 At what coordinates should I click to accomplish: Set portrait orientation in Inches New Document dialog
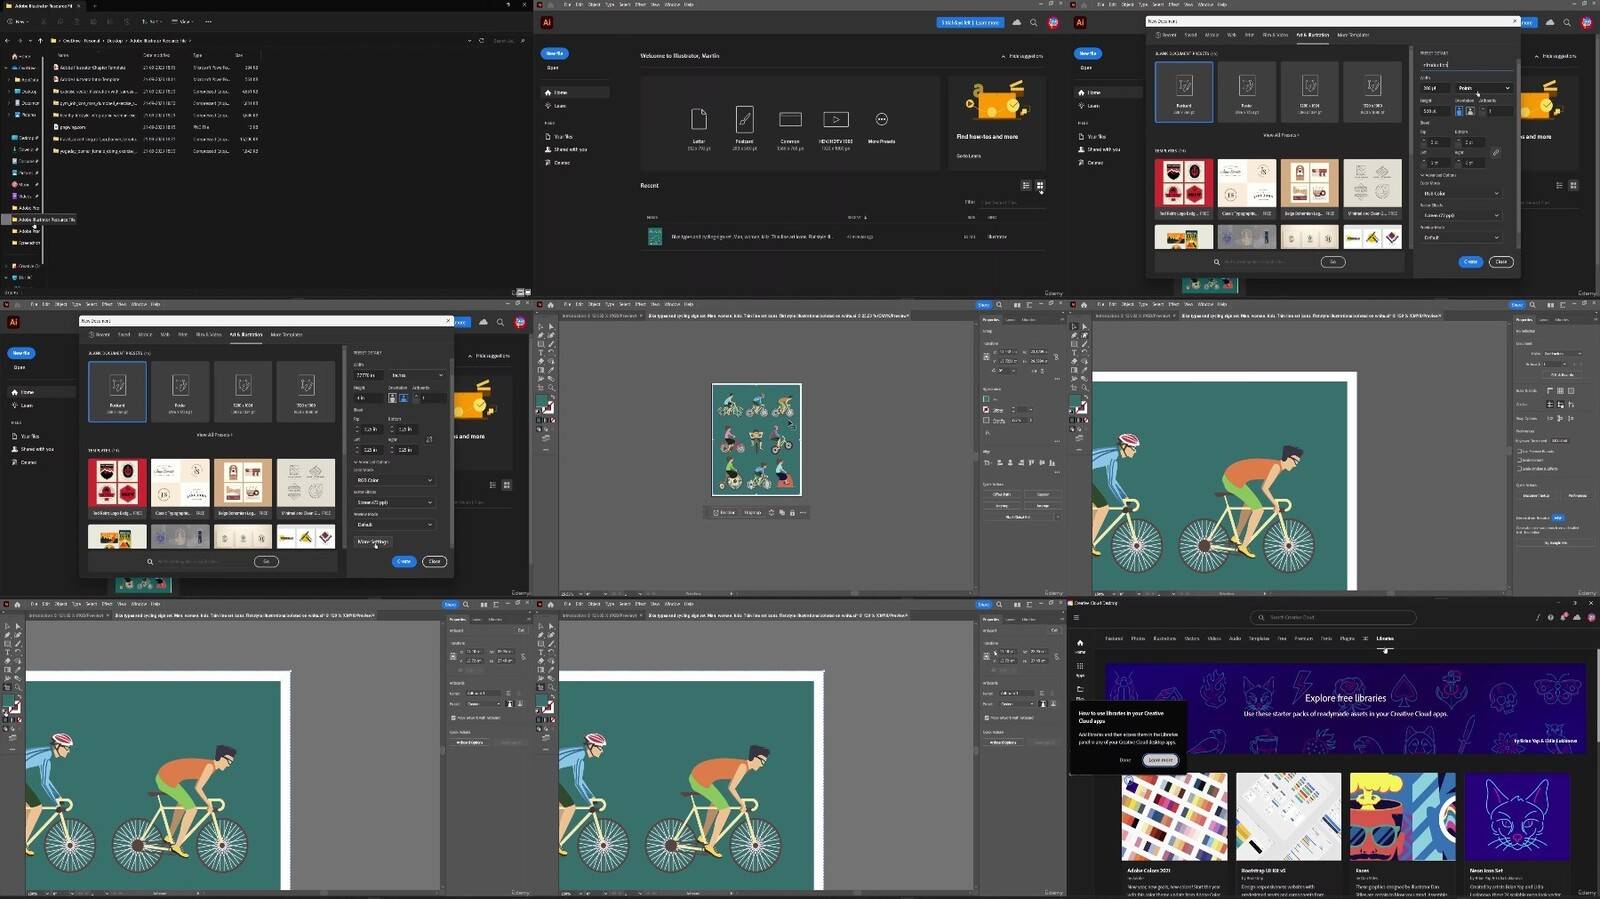[x=392, y=398]
